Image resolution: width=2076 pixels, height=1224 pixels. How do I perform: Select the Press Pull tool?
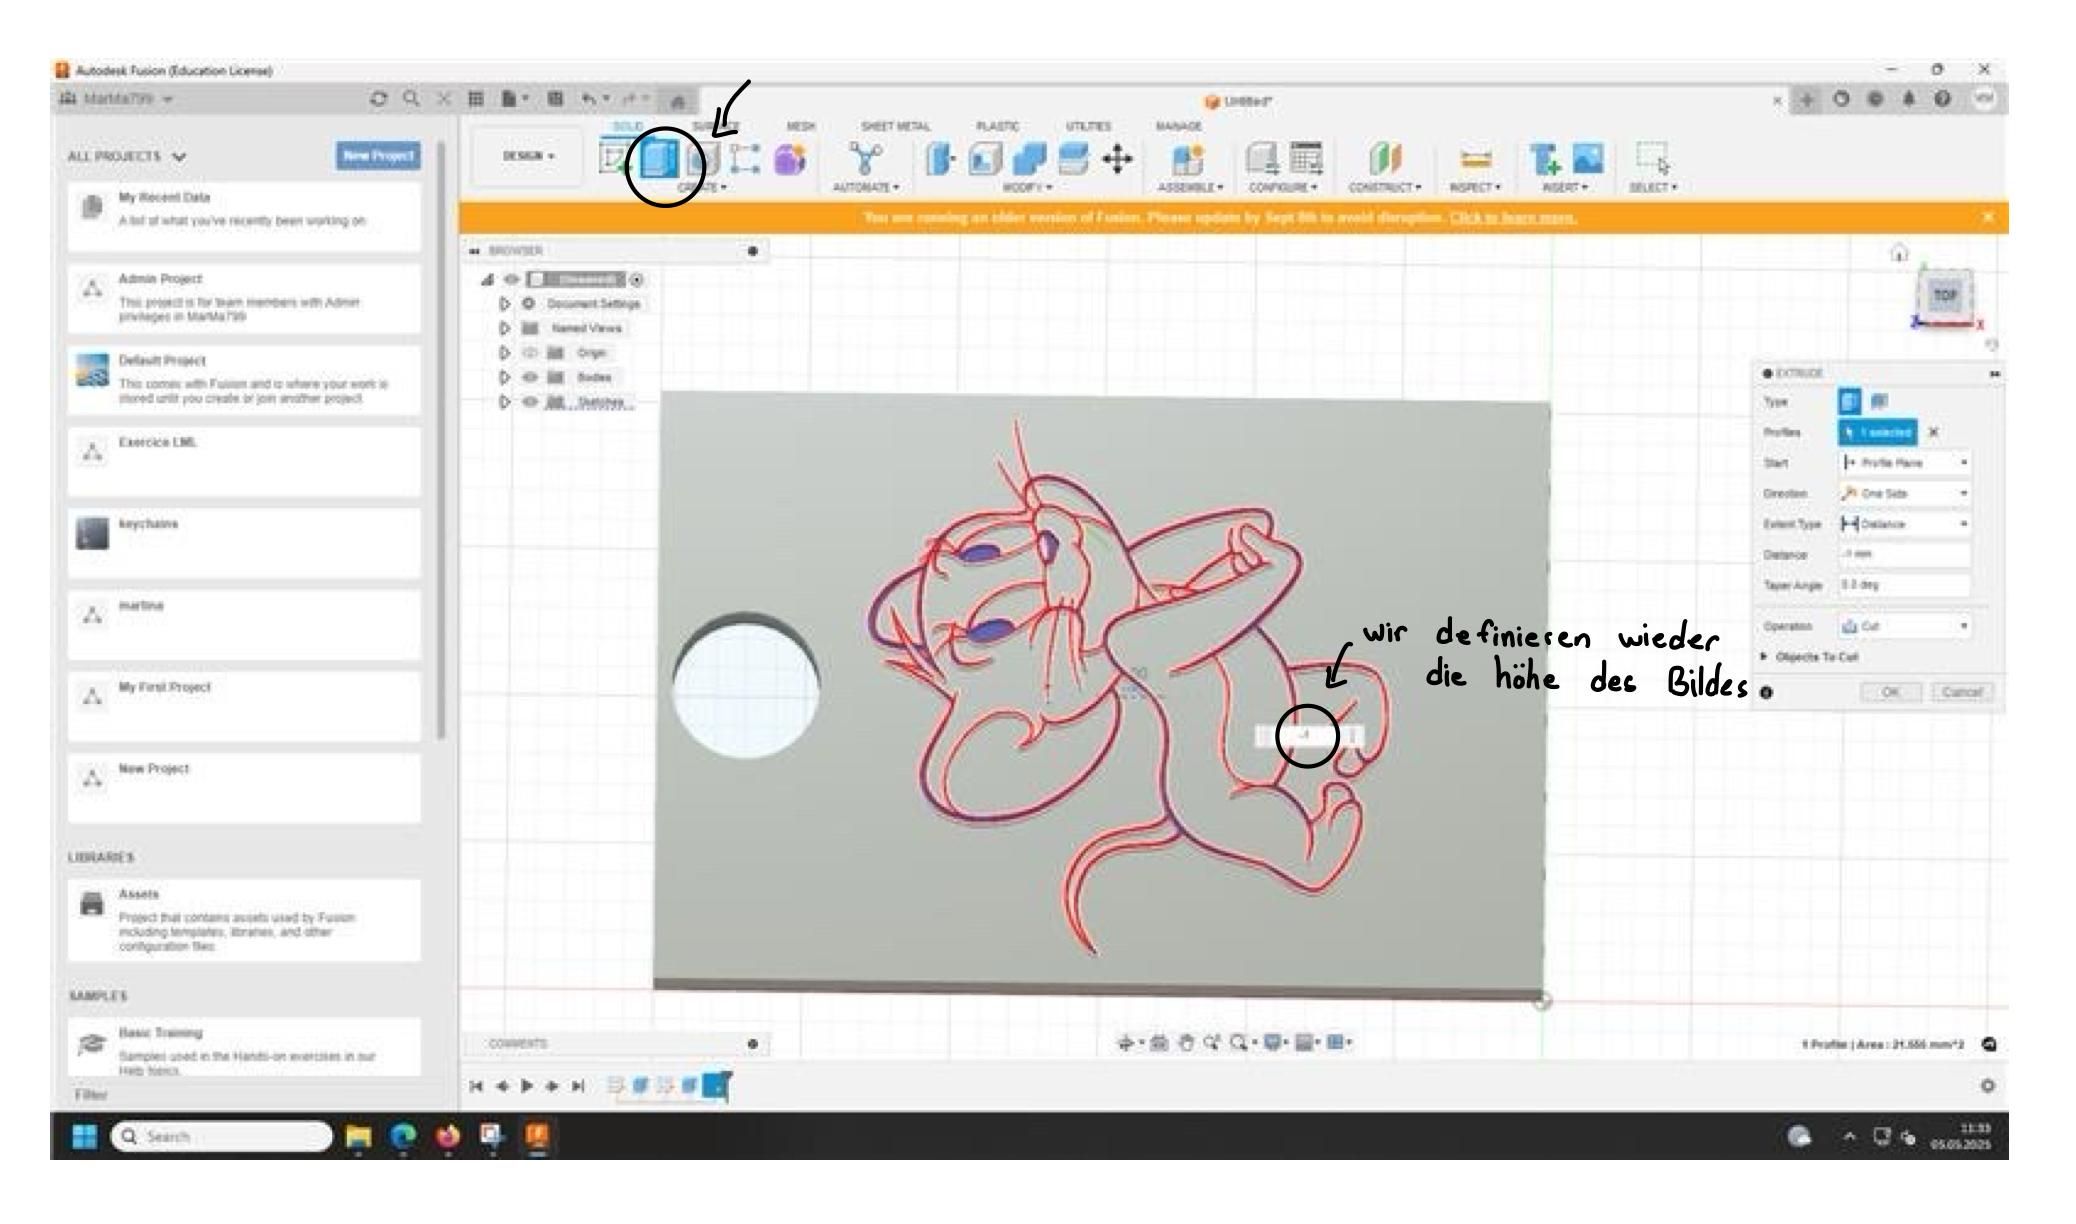click(939, 160)
